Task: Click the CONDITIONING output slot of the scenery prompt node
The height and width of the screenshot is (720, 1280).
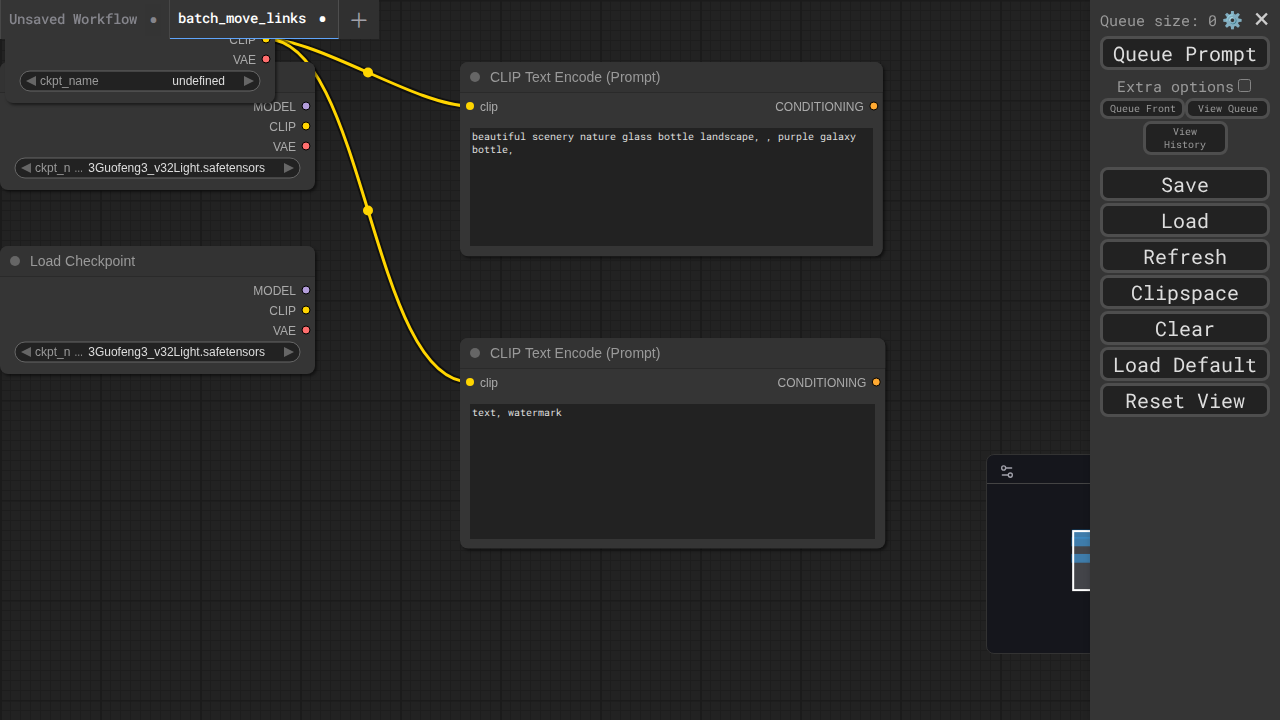Action: click(873, 106)
